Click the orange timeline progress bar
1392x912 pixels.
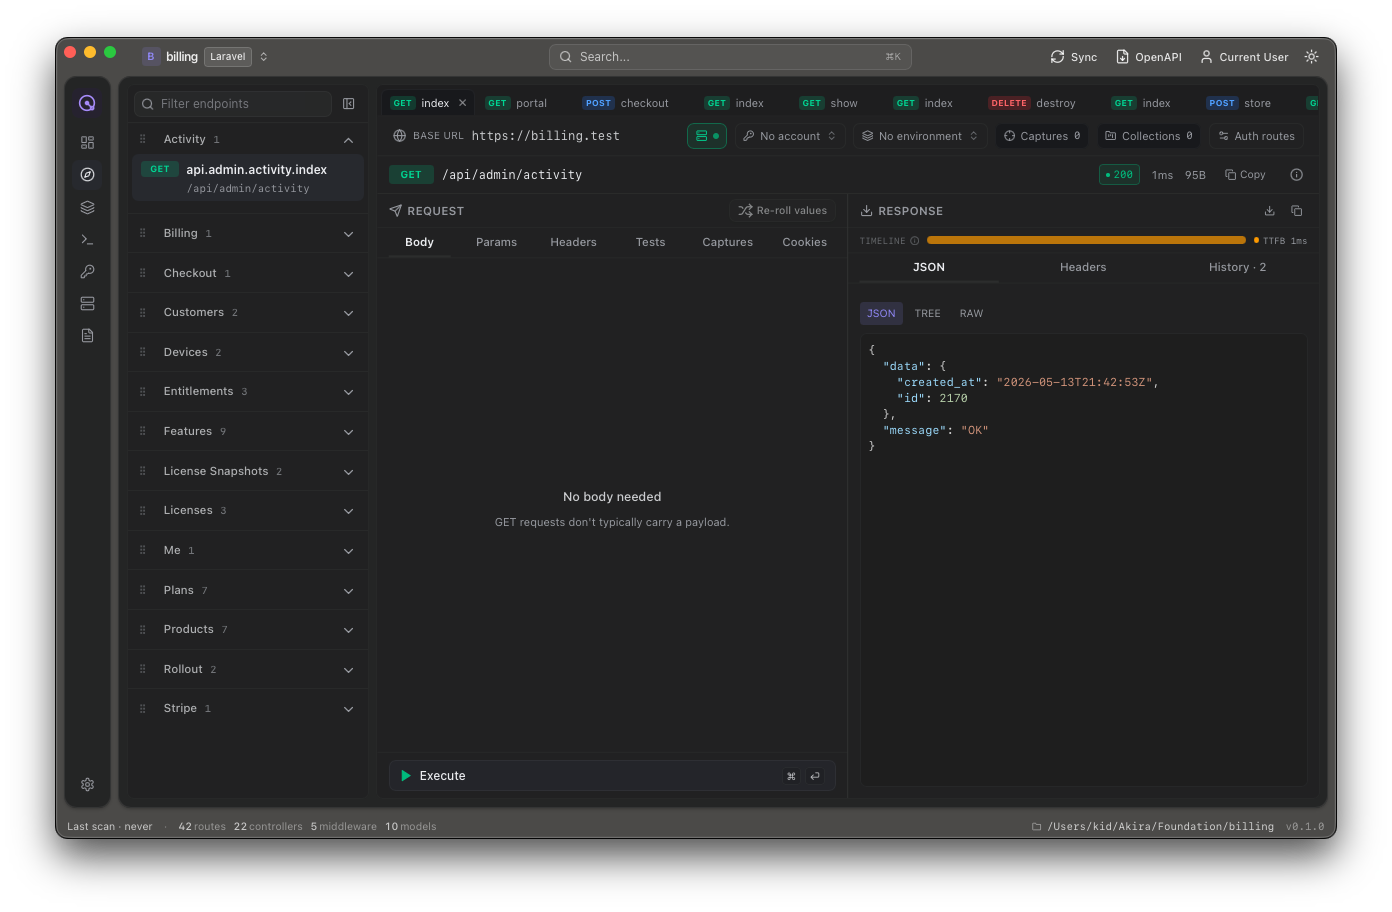1086,240
